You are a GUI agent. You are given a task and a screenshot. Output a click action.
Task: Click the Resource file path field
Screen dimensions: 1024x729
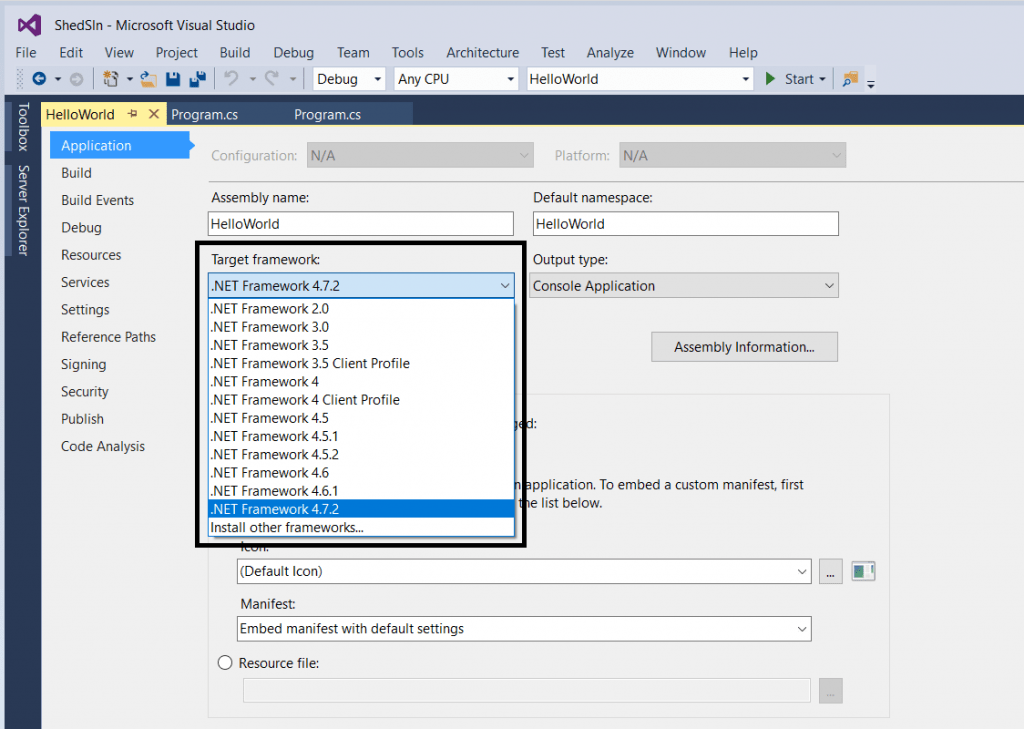[527, 691]
